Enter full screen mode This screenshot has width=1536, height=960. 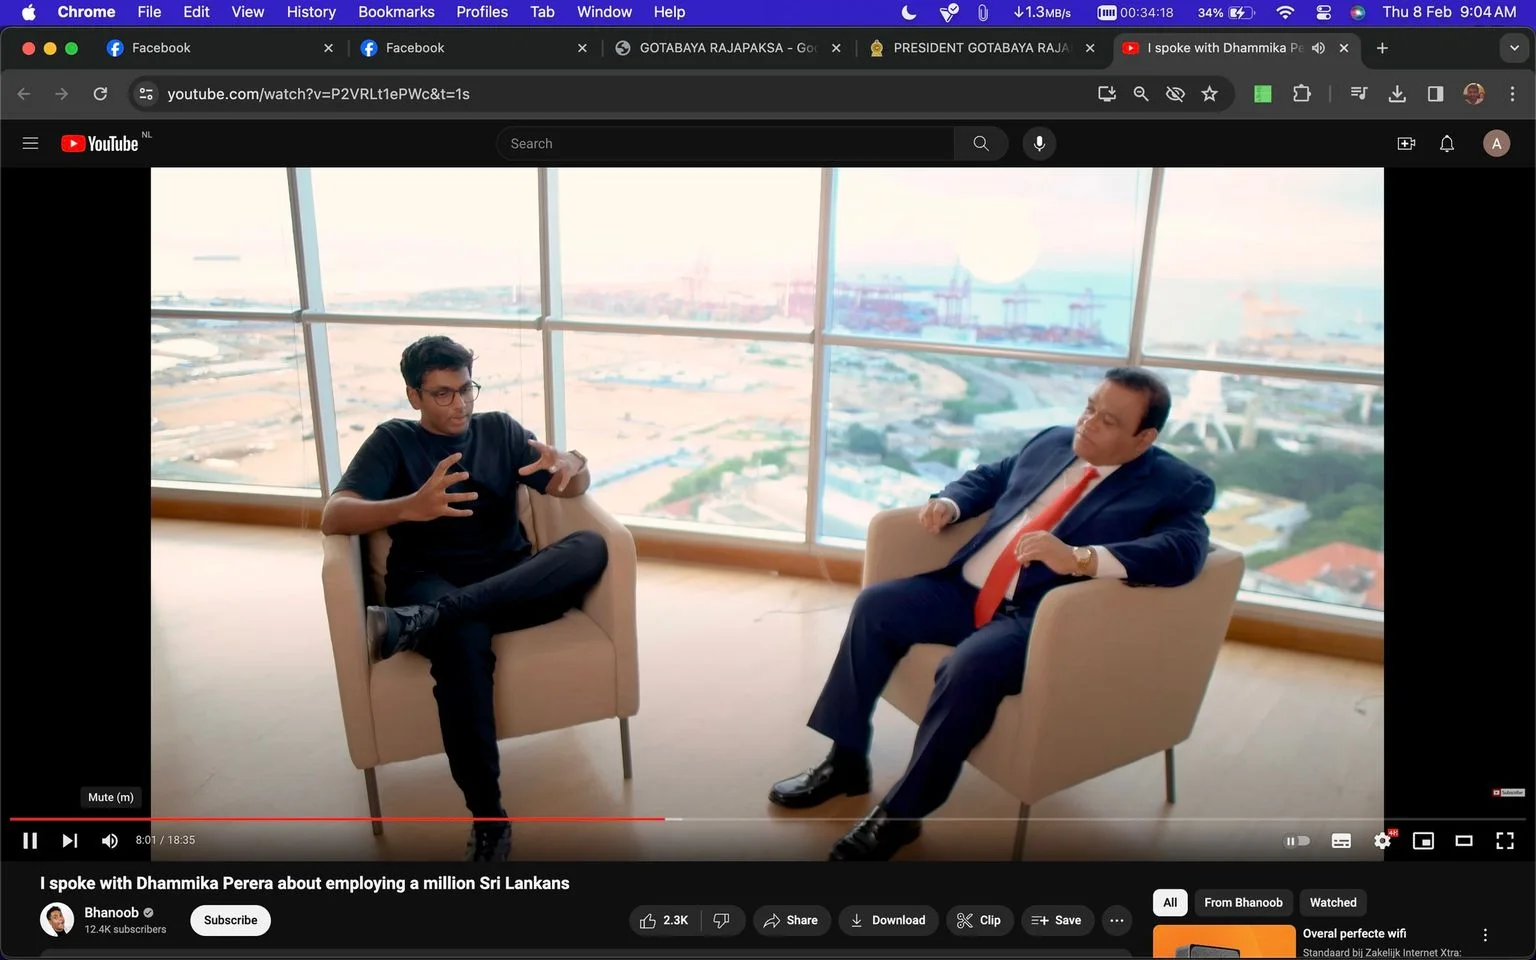click(x=1505, y=841)
